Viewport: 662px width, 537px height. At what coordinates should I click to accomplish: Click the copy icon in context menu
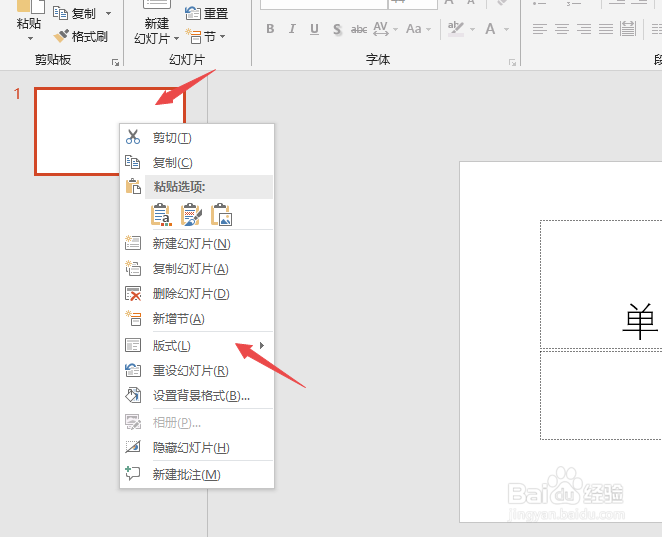pos(133,162)
